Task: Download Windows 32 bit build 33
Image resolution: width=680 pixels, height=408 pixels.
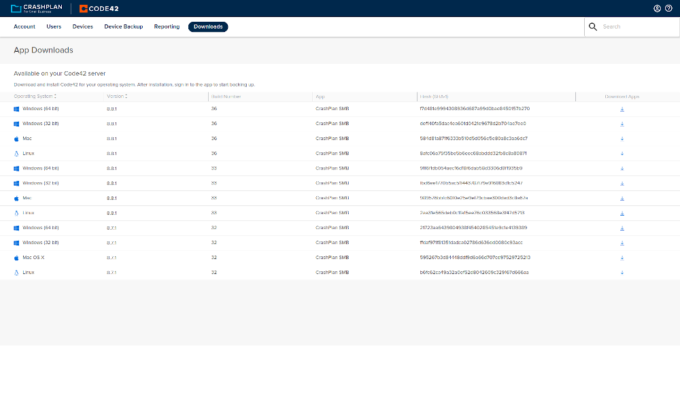Action: (622, 183)
